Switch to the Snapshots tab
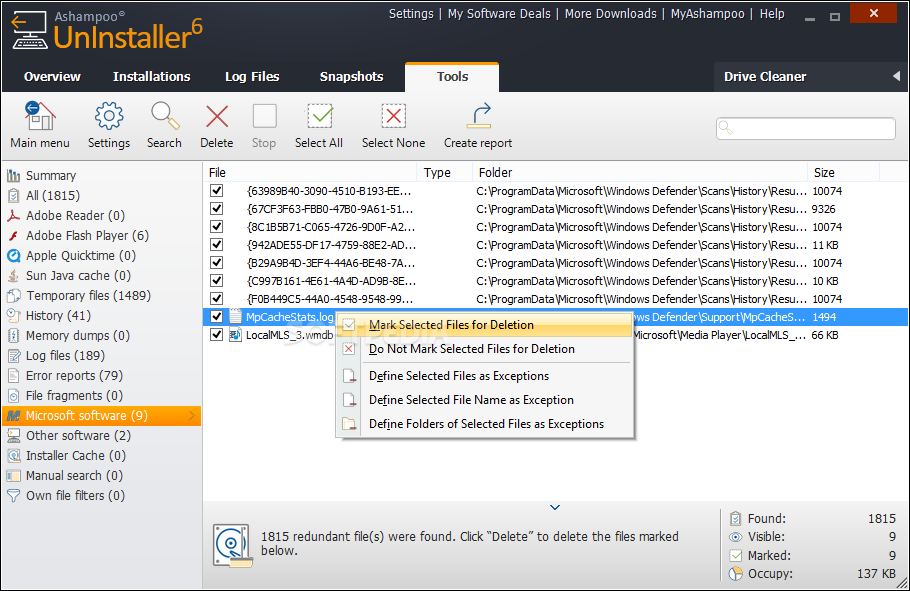910x591 pixels. [x=352, y=77]
